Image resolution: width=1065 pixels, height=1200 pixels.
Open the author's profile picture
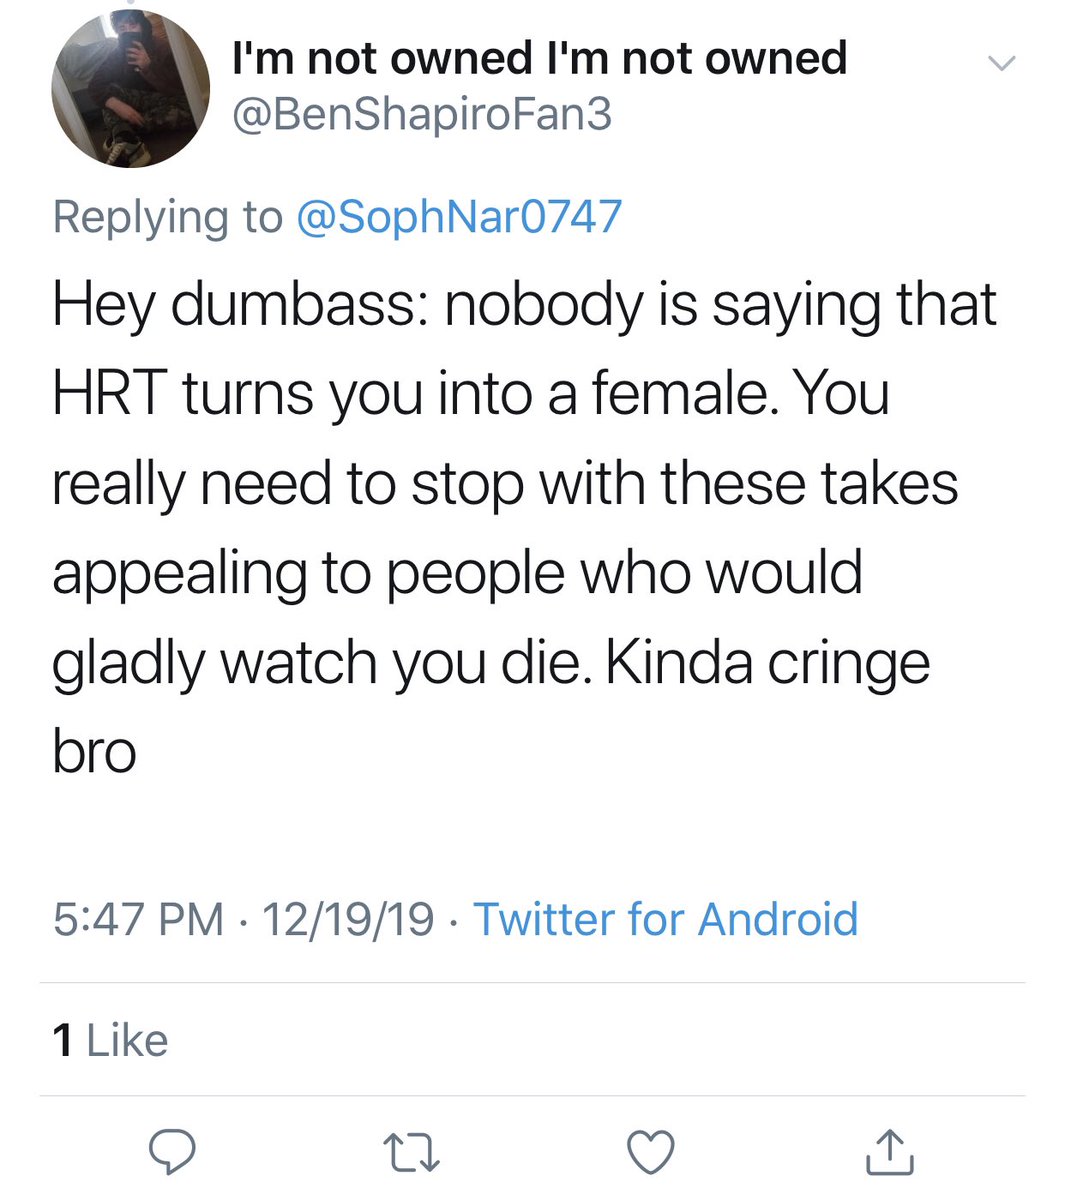point(128,90)
